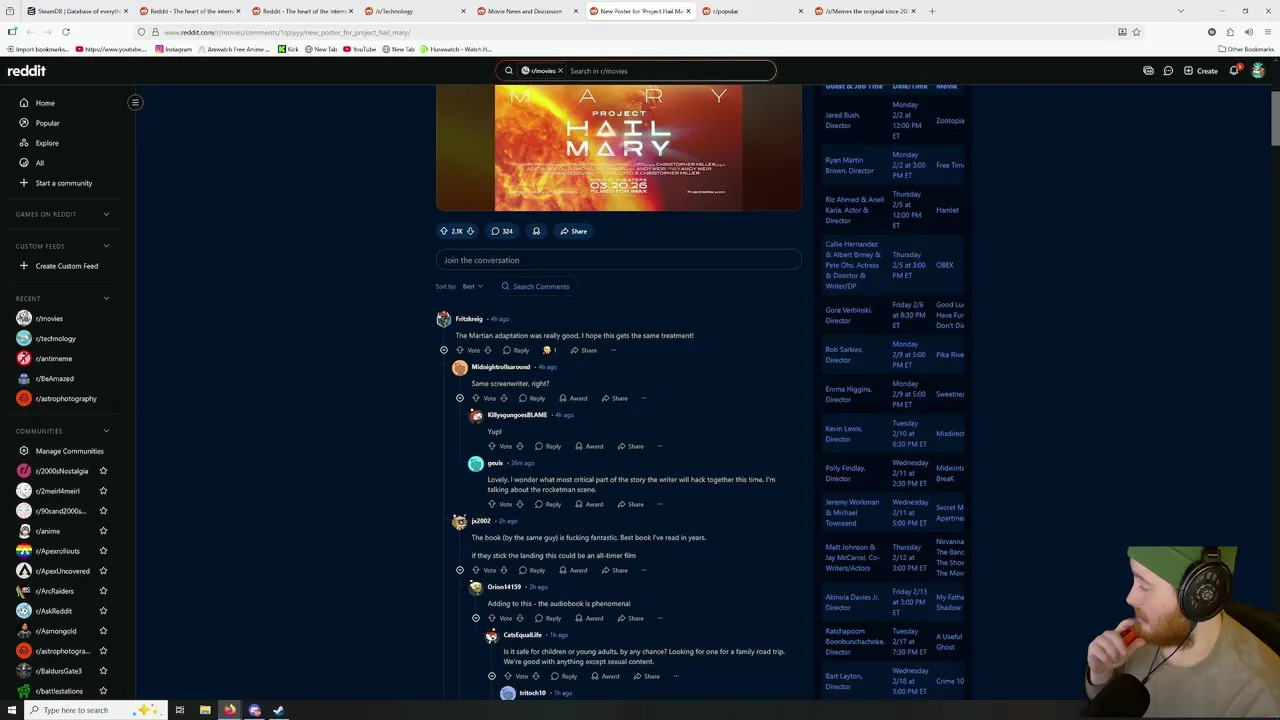Open more options on Fritzkreig's comment
The width and height of the screenshot is (1280, 720).
pos(613,350)
